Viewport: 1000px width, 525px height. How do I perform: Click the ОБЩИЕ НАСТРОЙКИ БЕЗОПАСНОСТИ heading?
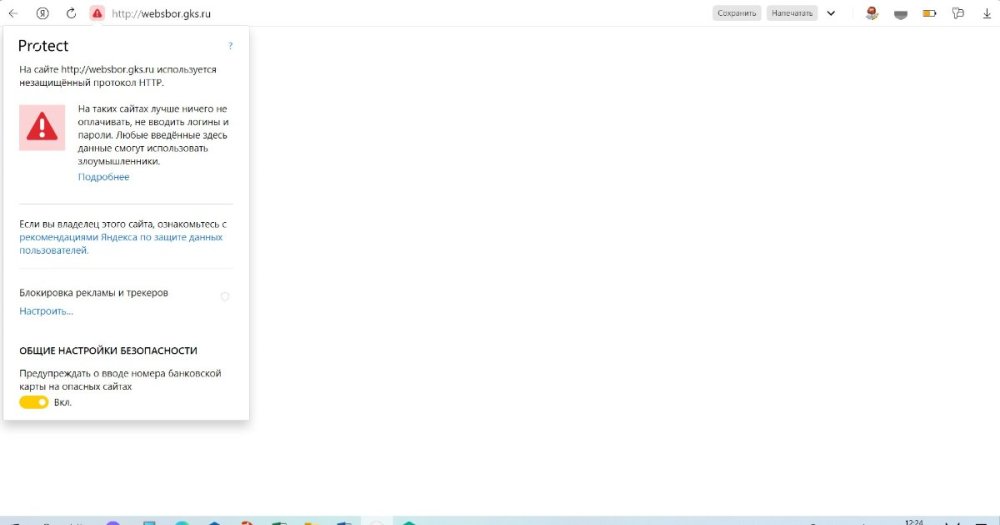108,351
